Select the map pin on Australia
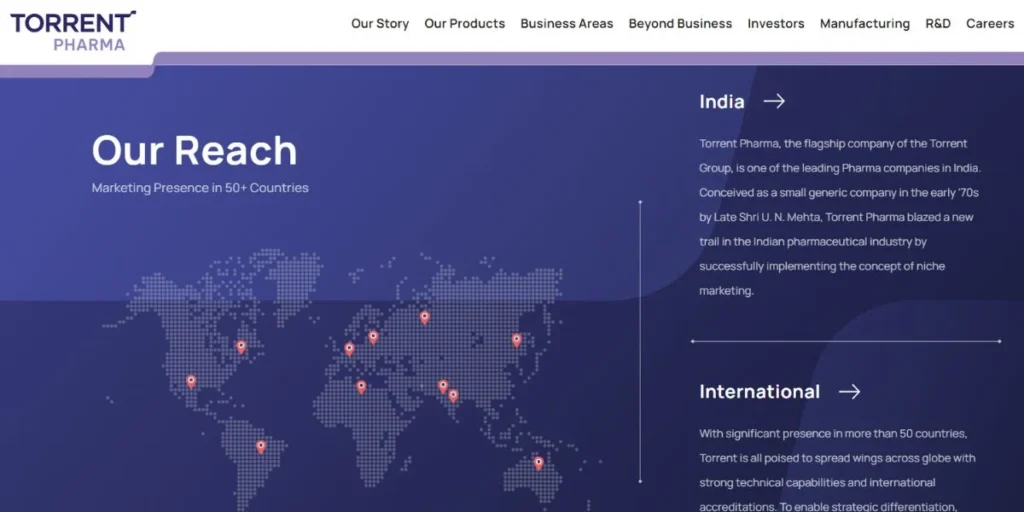The image size is (1024, 512). click(538, 462)
